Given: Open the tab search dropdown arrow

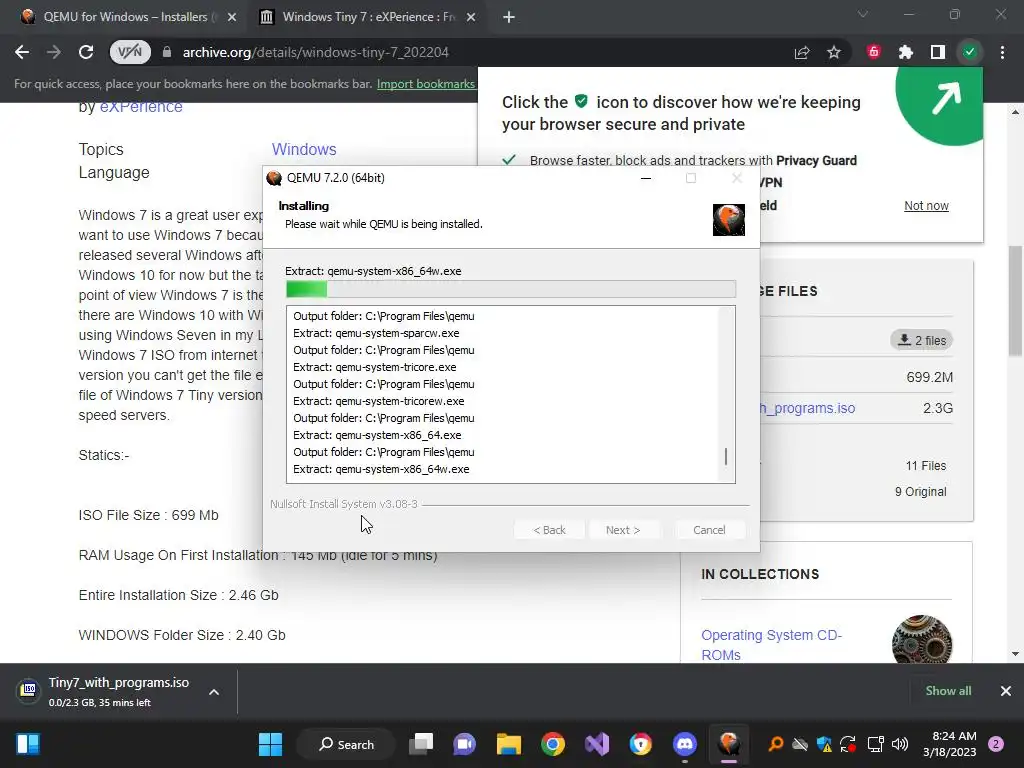Looking at the screenshot, I should [x=863, y=14].
